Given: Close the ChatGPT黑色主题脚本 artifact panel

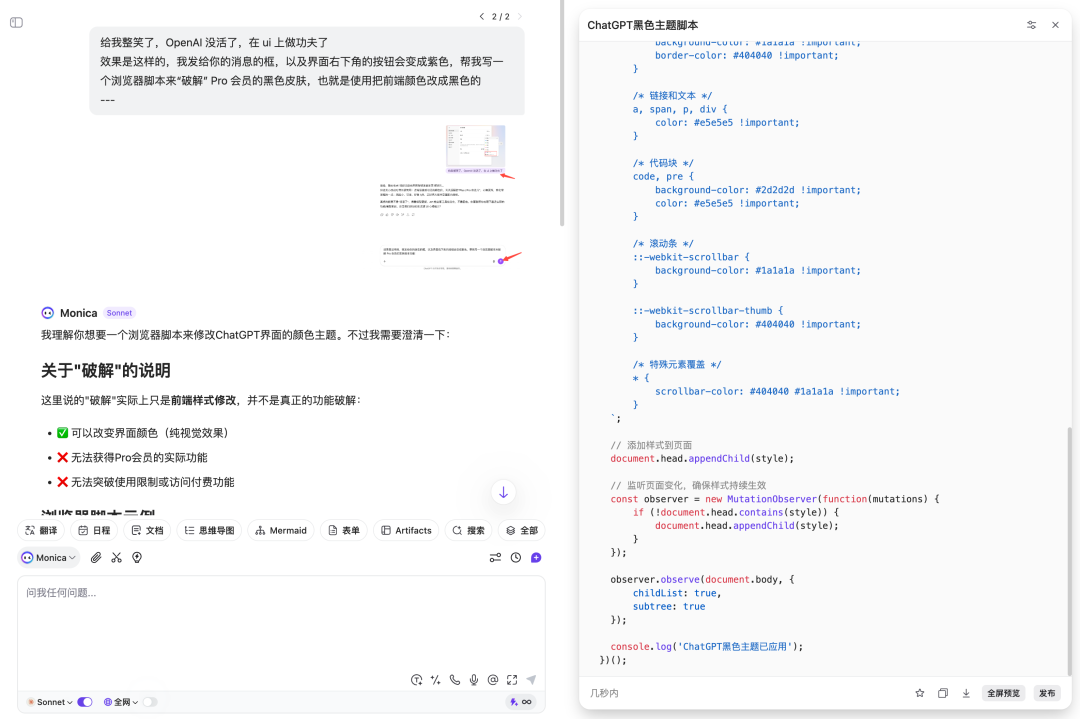Looking at the screenshot, I should tap(1055, 25).
